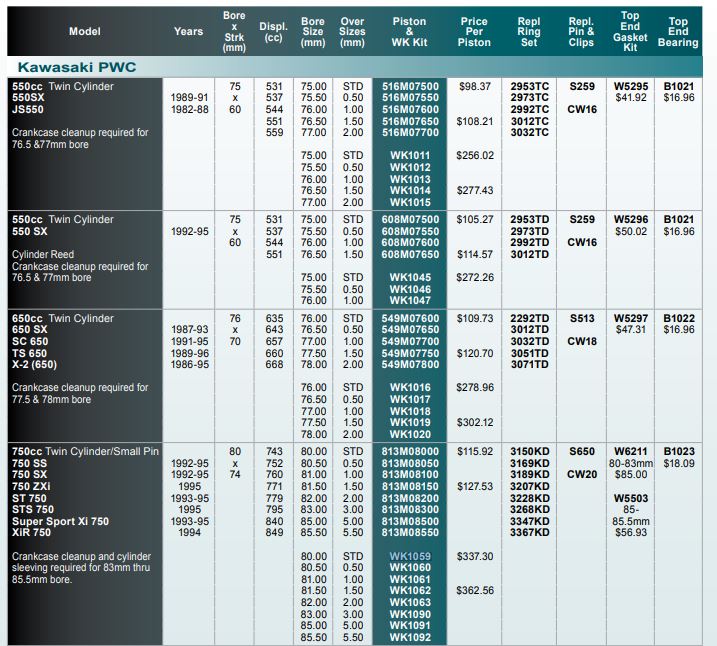Select the price $109.73

[x=475, y=318]
